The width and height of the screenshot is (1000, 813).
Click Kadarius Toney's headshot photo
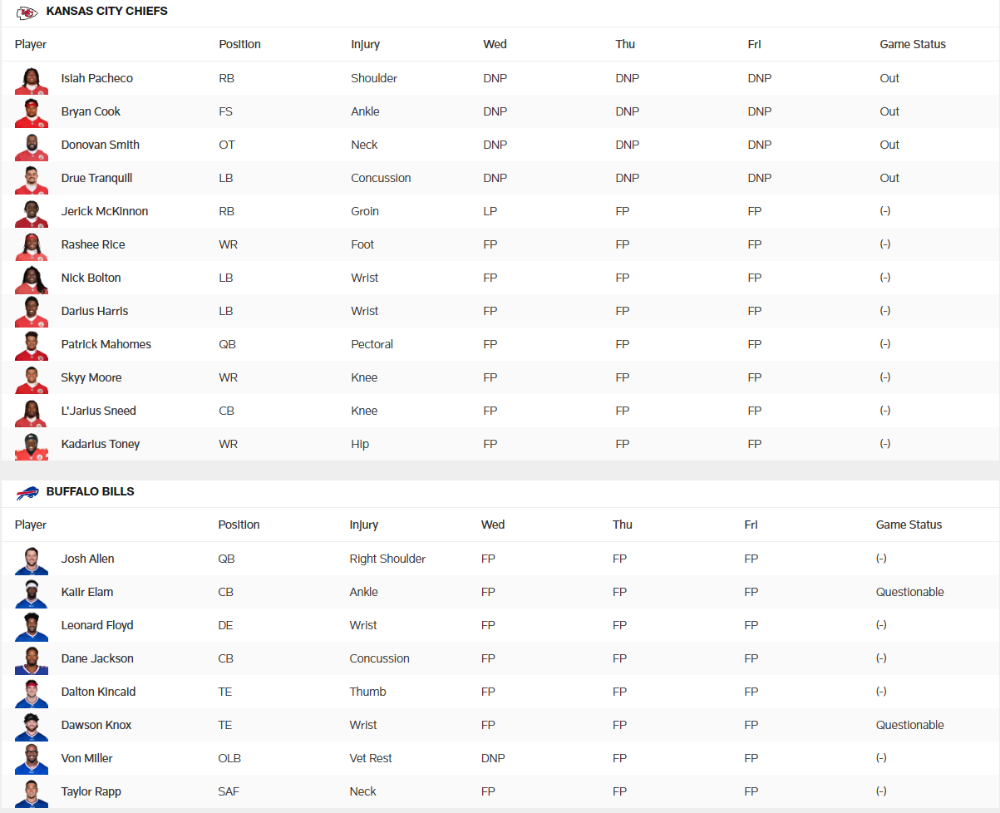31,446
